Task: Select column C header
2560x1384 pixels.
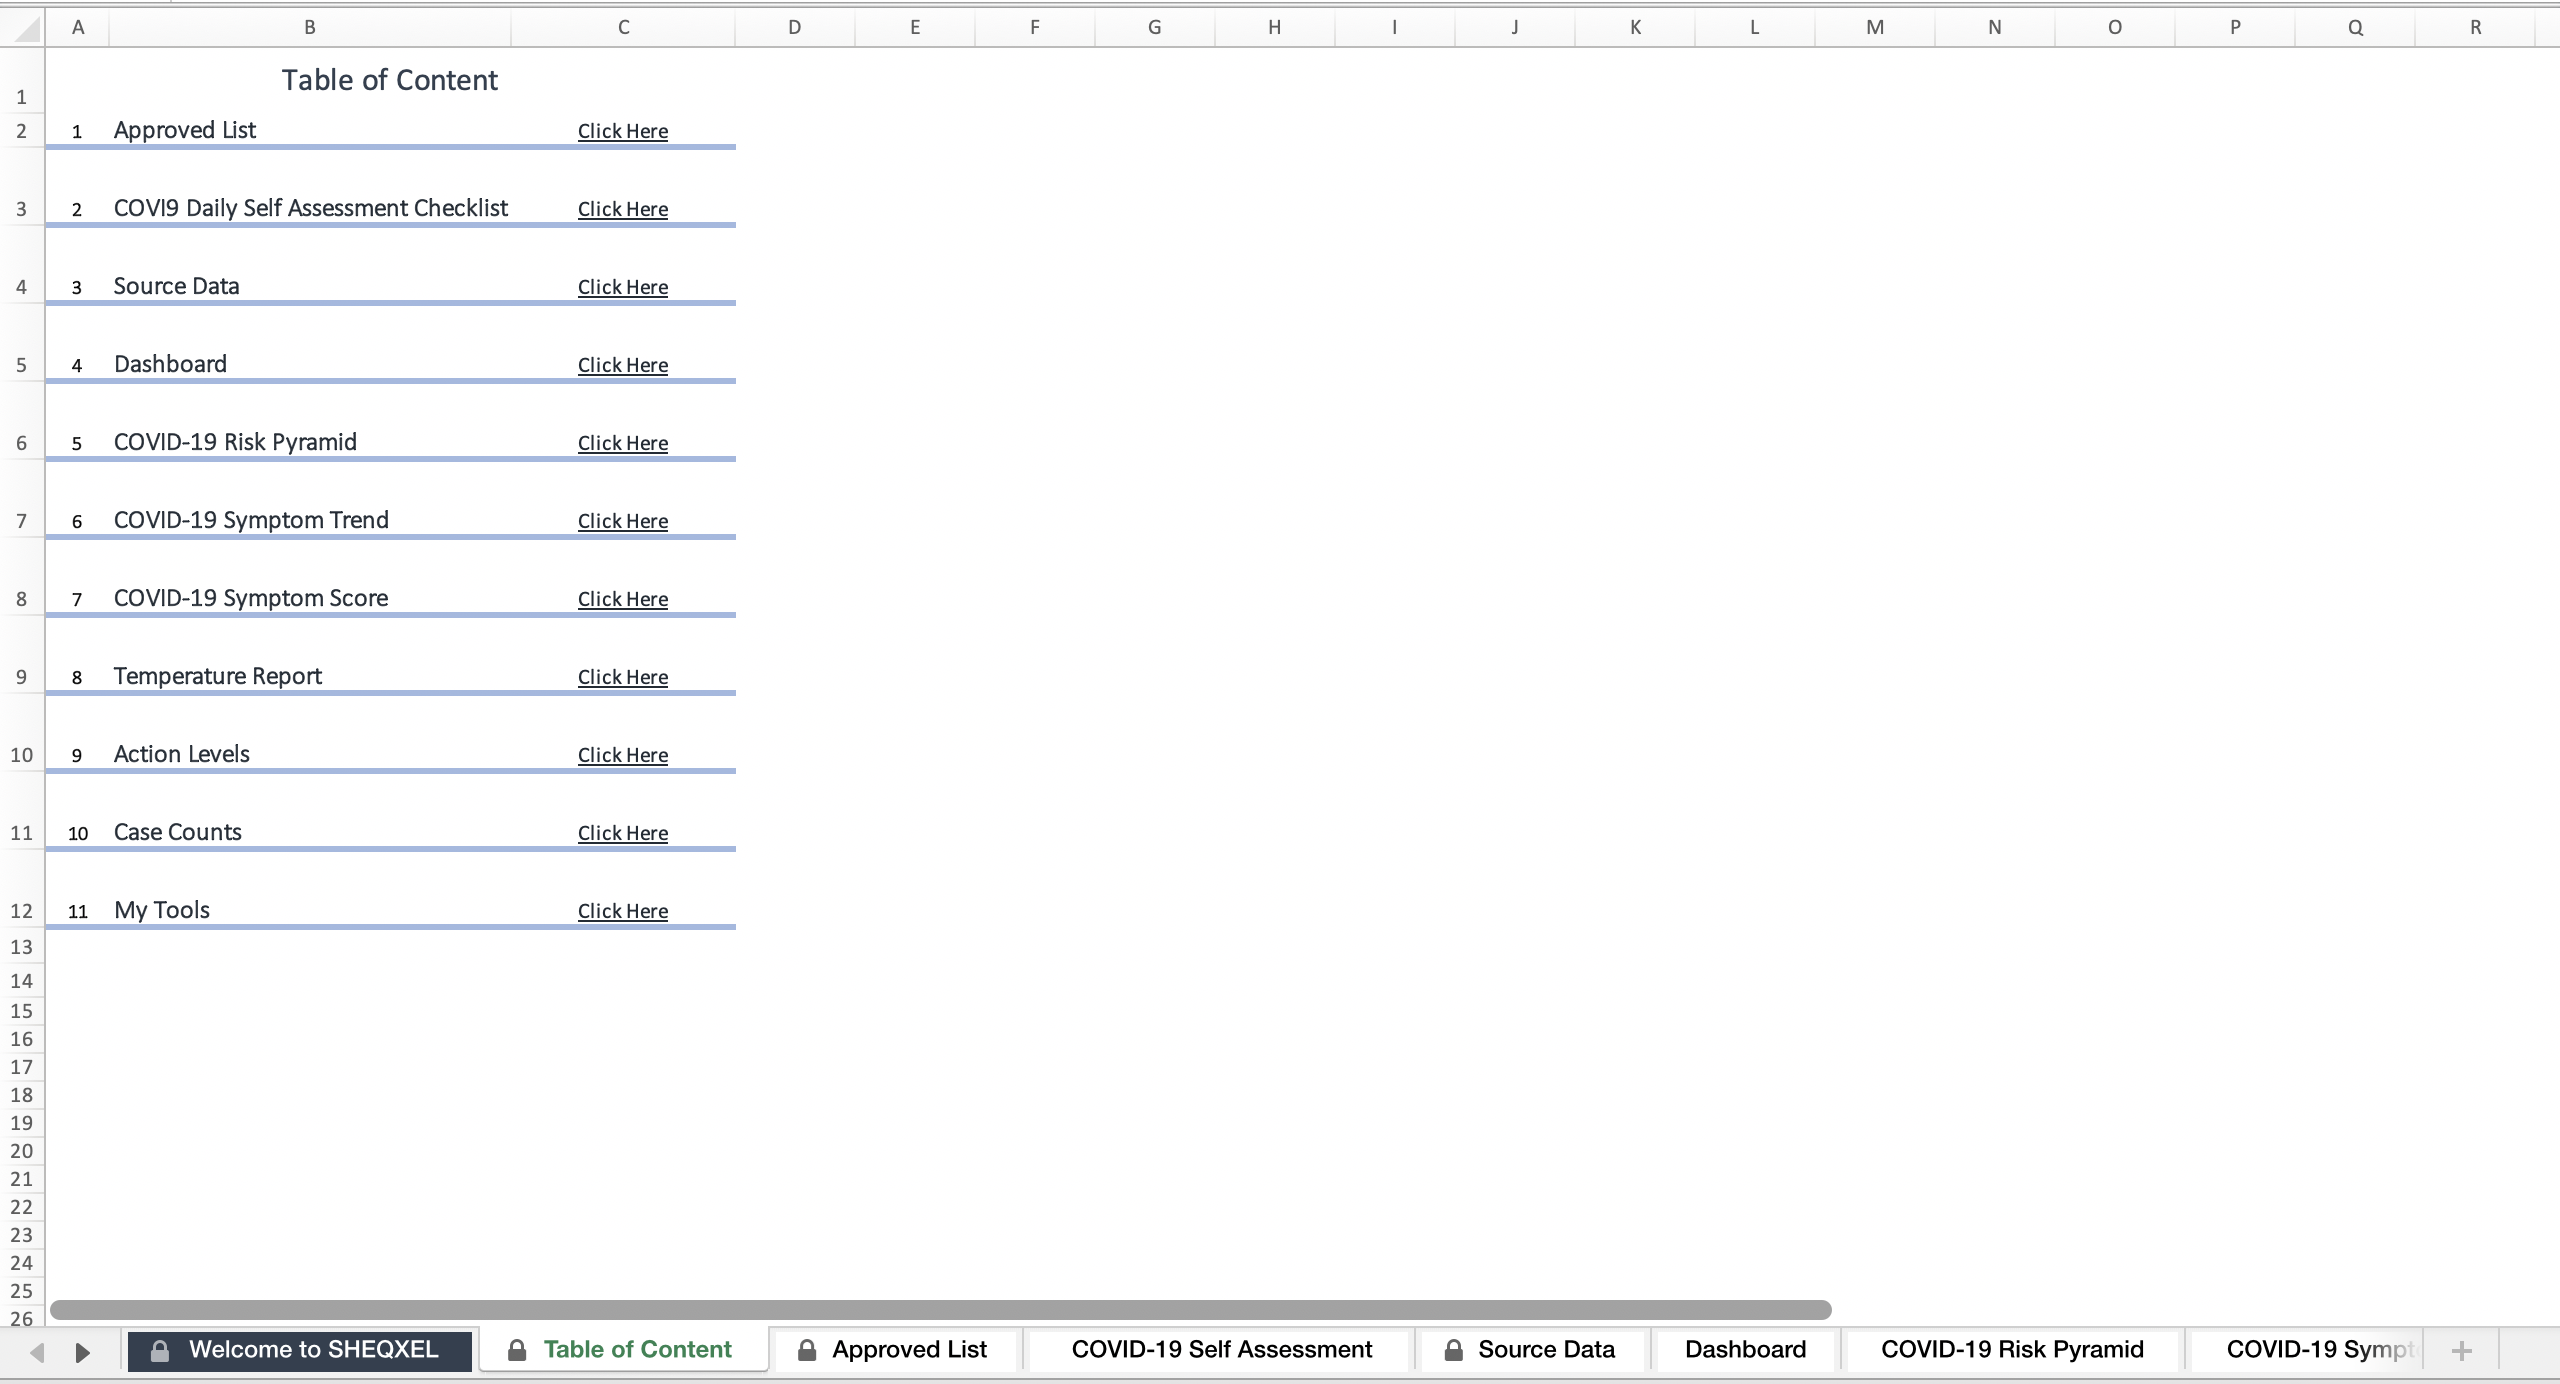Action: (x=623, y=28)
